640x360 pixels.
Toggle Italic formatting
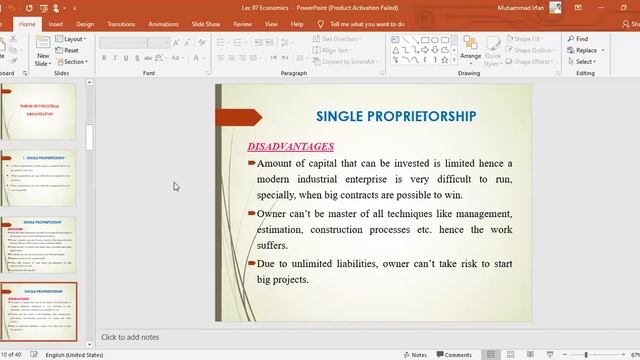coord(115,58)
